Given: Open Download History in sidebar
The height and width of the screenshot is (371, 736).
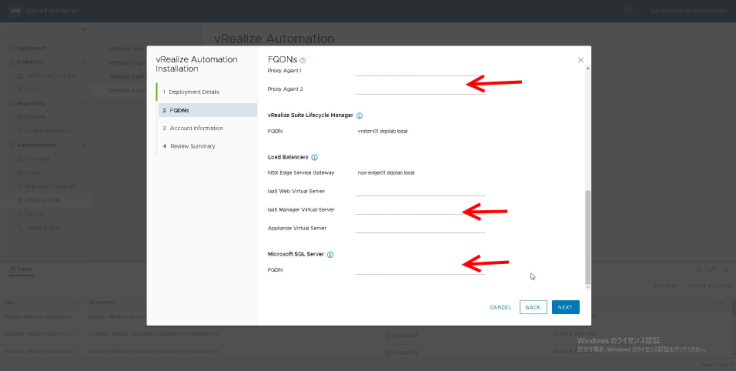Looking at the screenshot, I should click(x=48, y=131).
